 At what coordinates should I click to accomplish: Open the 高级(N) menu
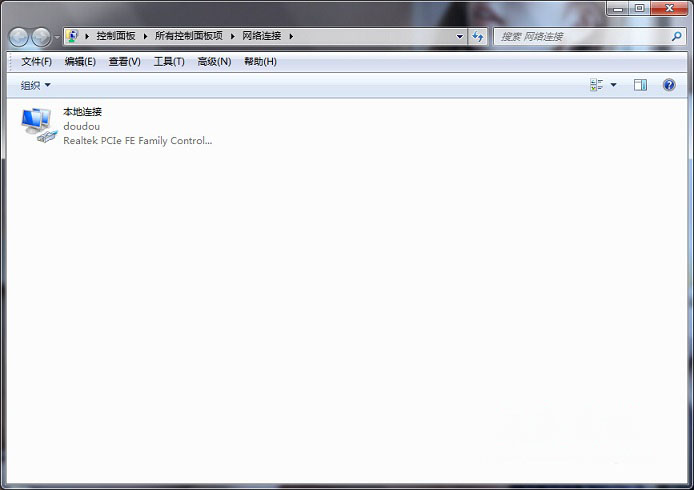pyautogui.click(x=214, y=62)
